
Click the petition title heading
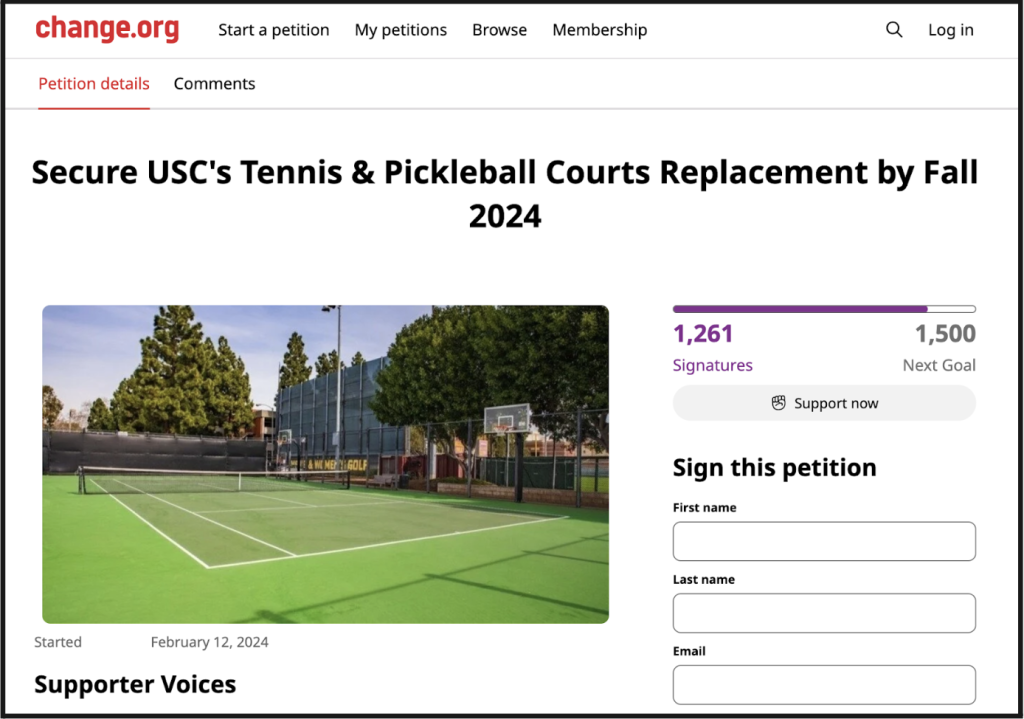[505, 194]
